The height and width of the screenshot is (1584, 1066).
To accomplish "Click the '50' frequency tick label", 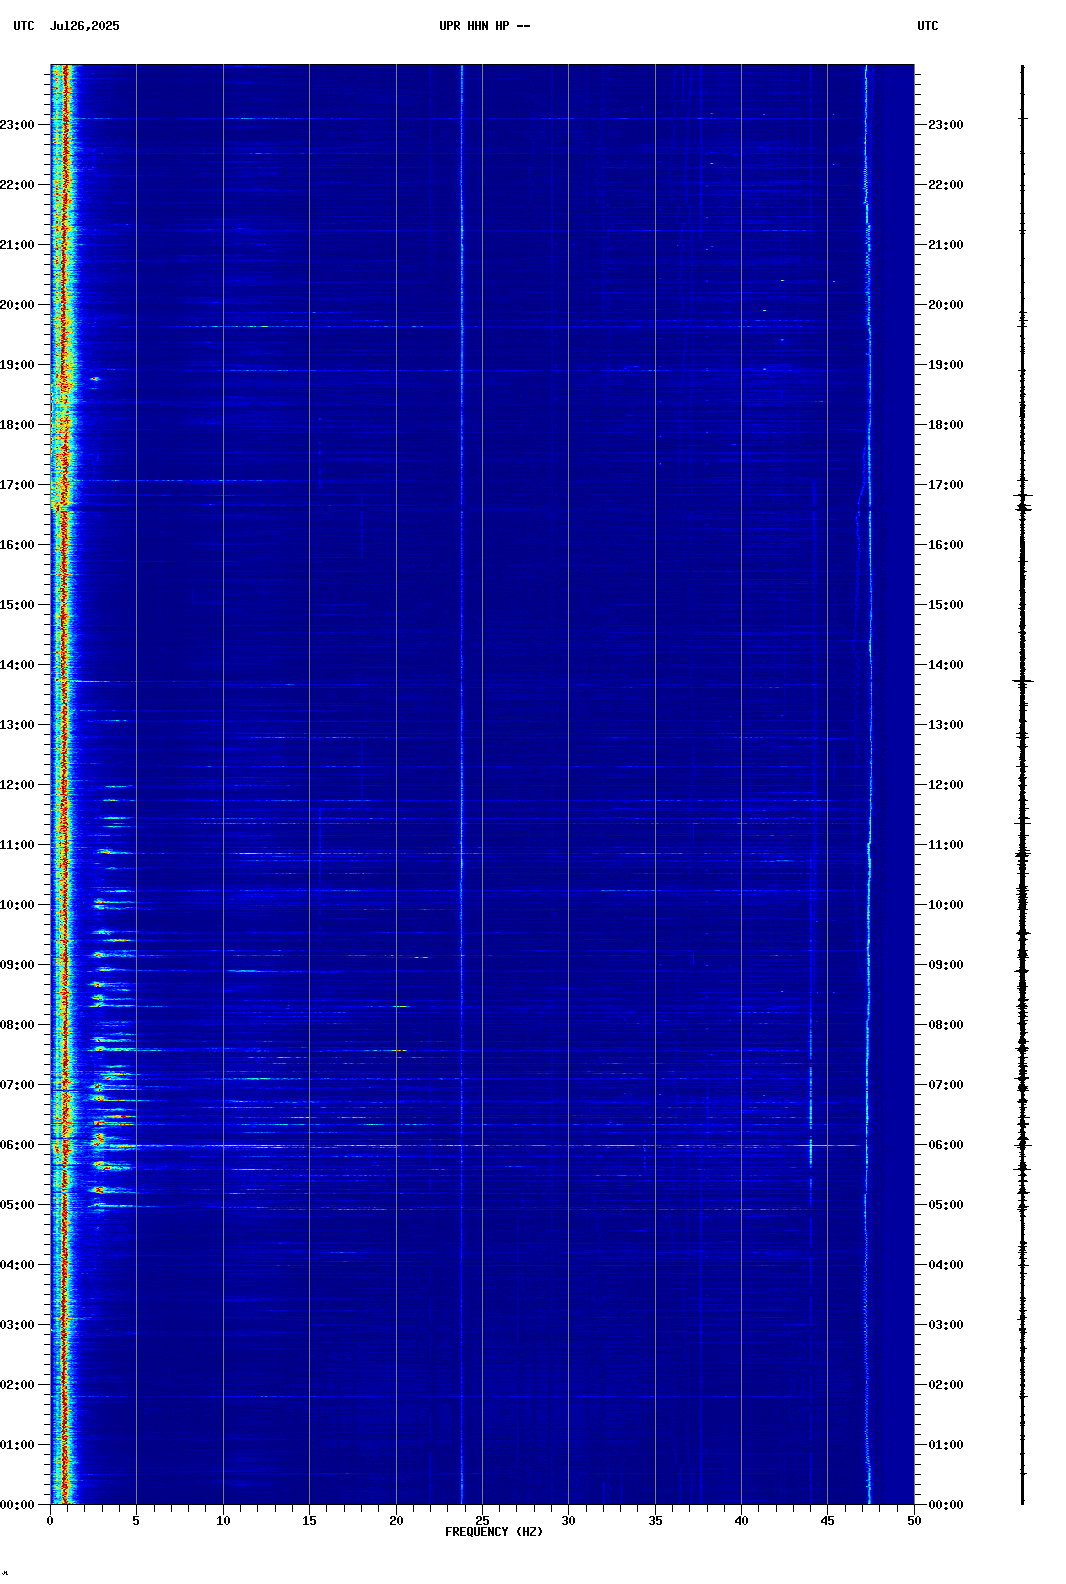I will 914,1521.
